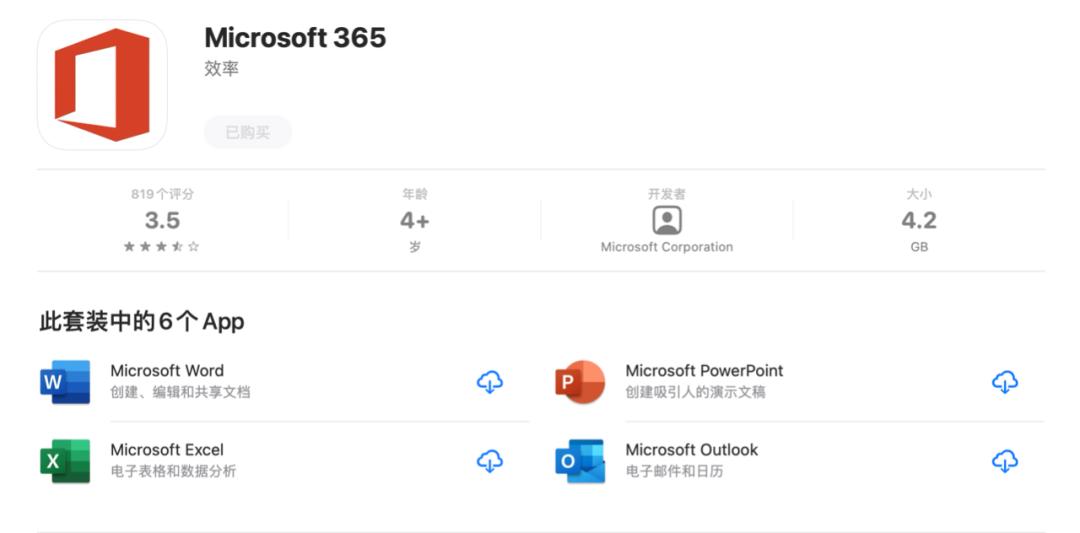The height and width of the screenshot is (533, 1080).
Task: Click the 效率 productivity category label
Action: [x=221, y=69]
